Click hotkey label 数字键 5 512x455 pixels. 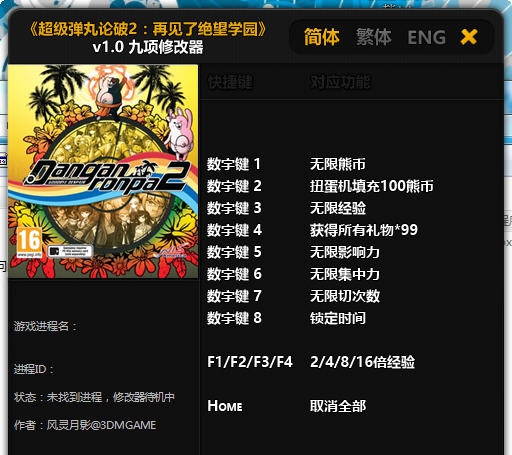click(234, 252)
